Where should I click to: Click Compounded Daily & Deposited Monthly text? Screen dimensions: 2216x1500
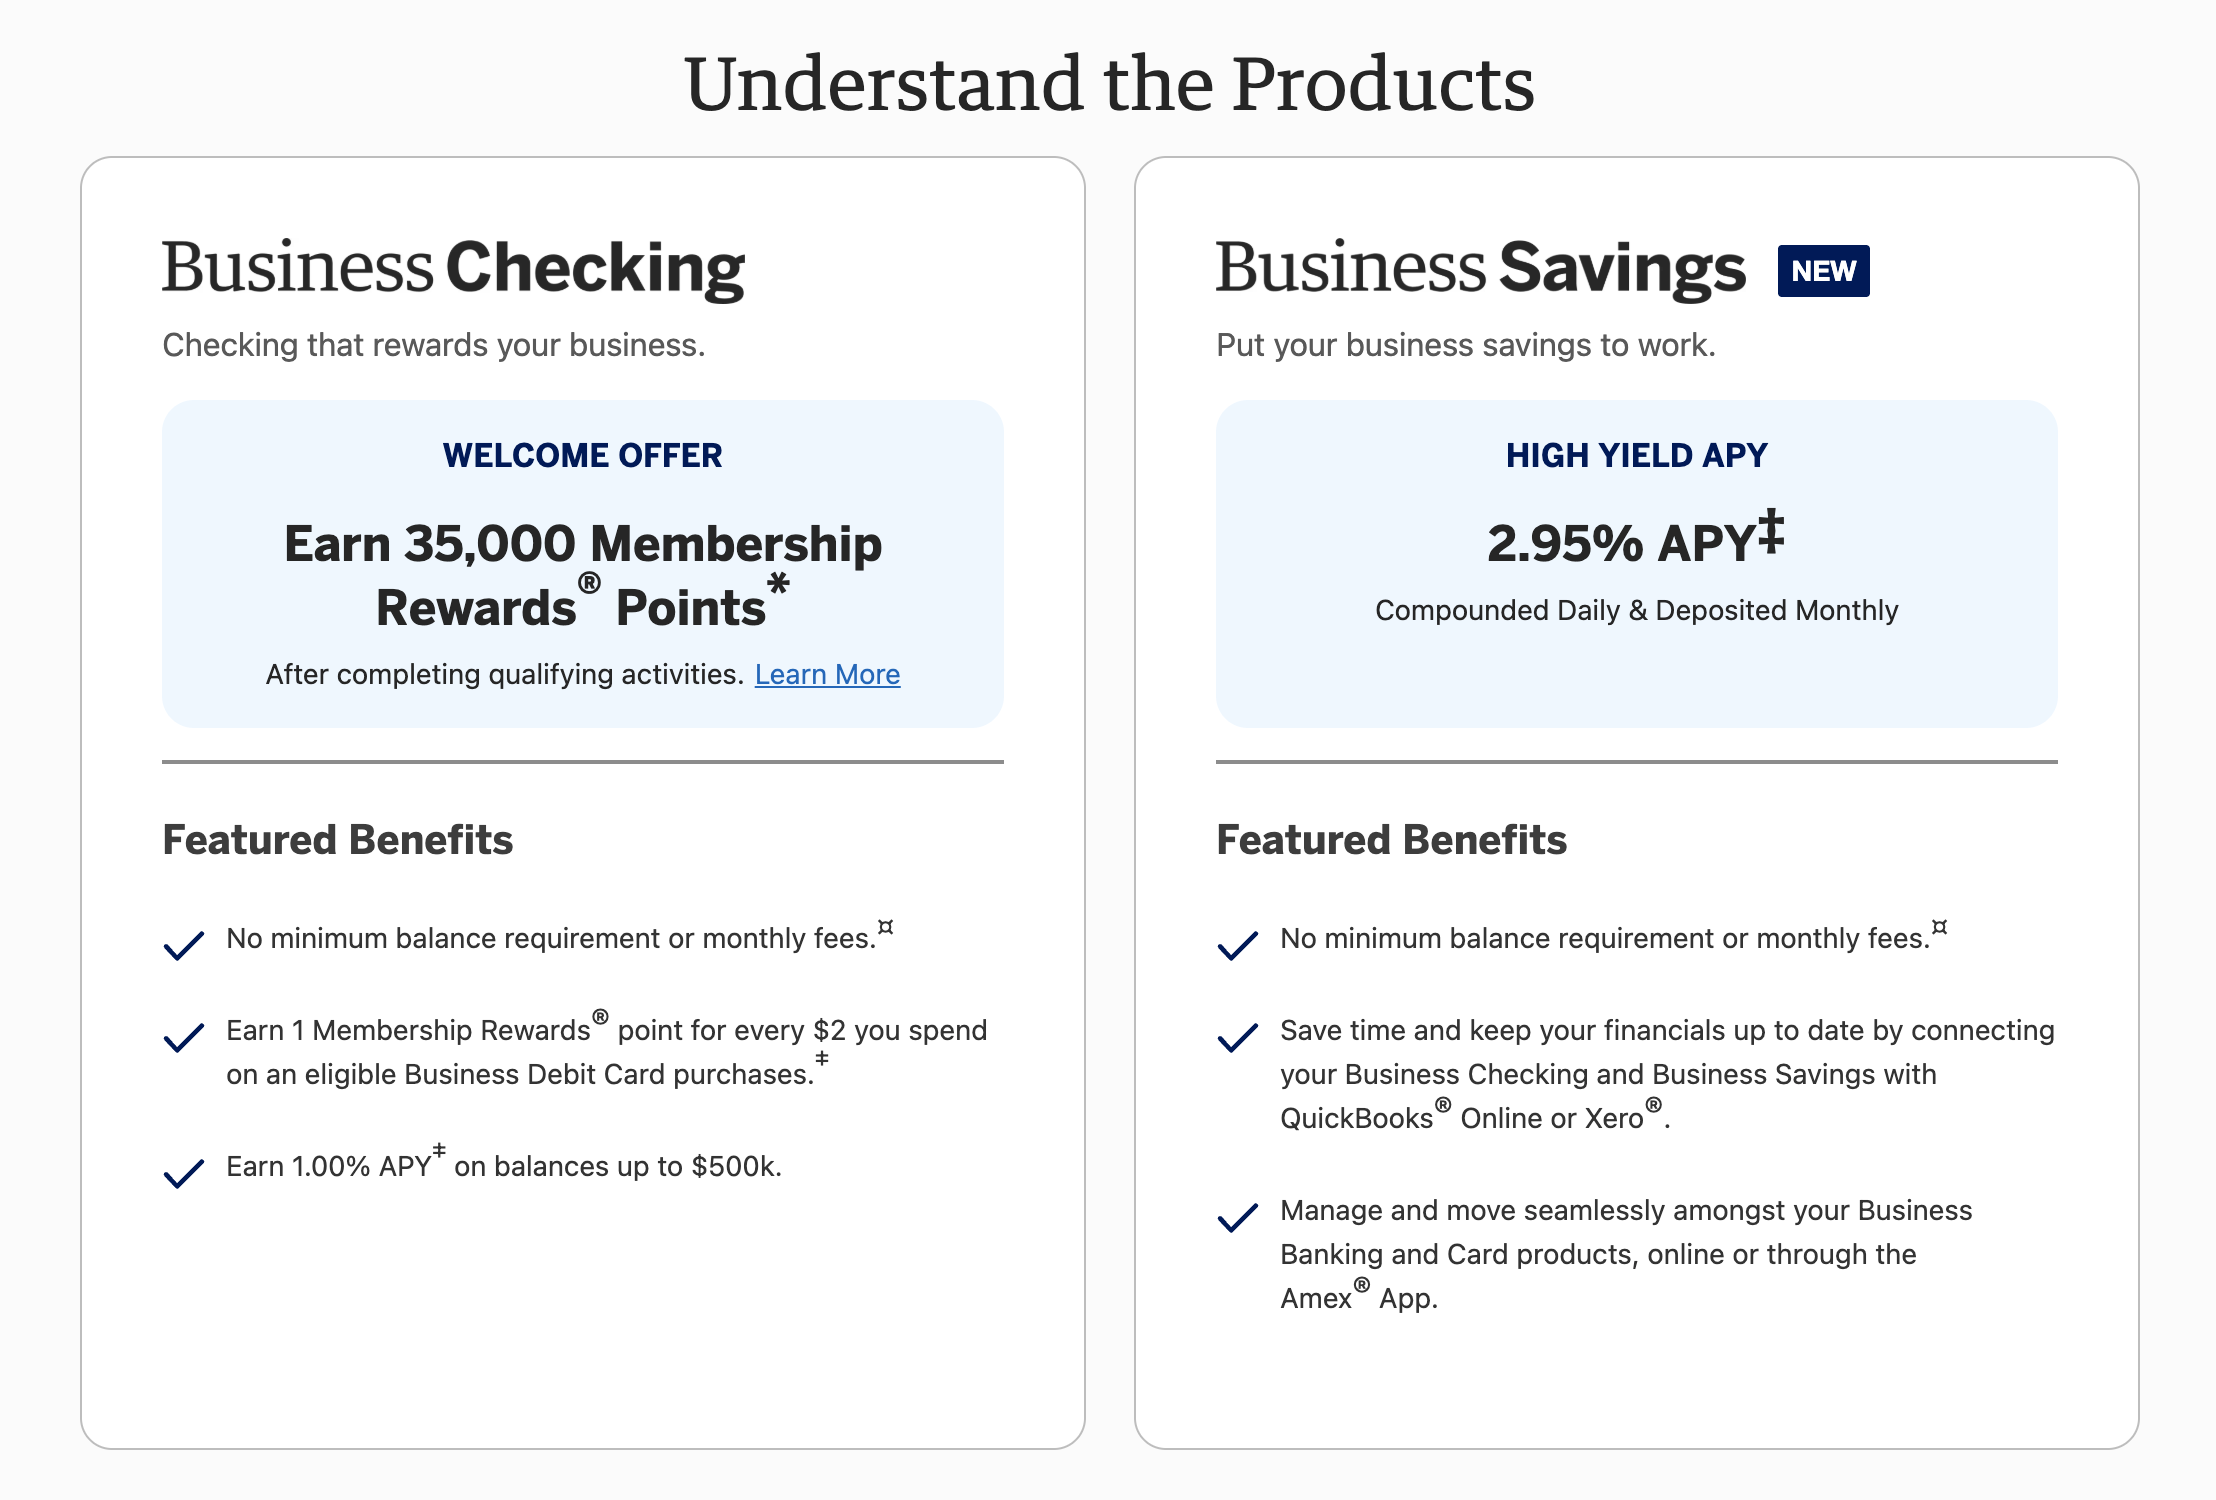pyautogui.click(x=1637, y=610)
